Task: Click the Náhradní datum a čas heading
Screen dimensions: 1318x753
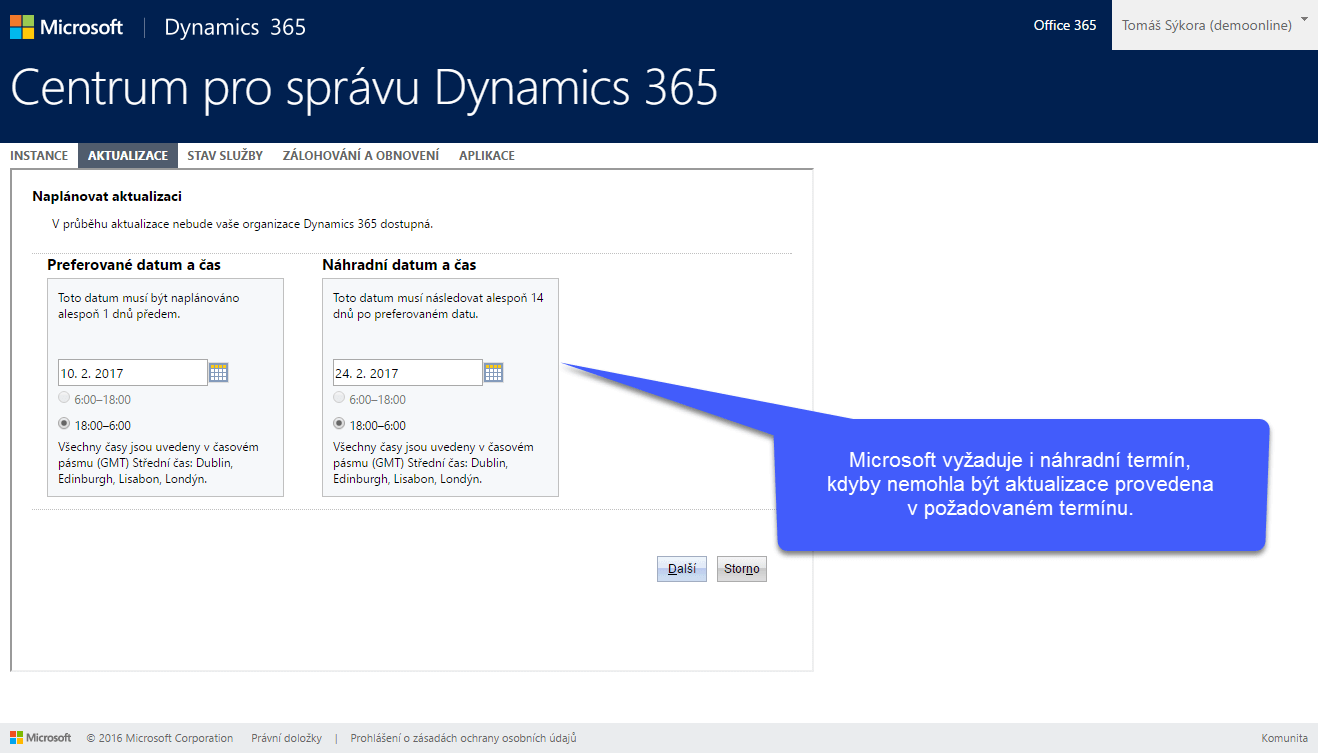Action: [x=399, y=265]
